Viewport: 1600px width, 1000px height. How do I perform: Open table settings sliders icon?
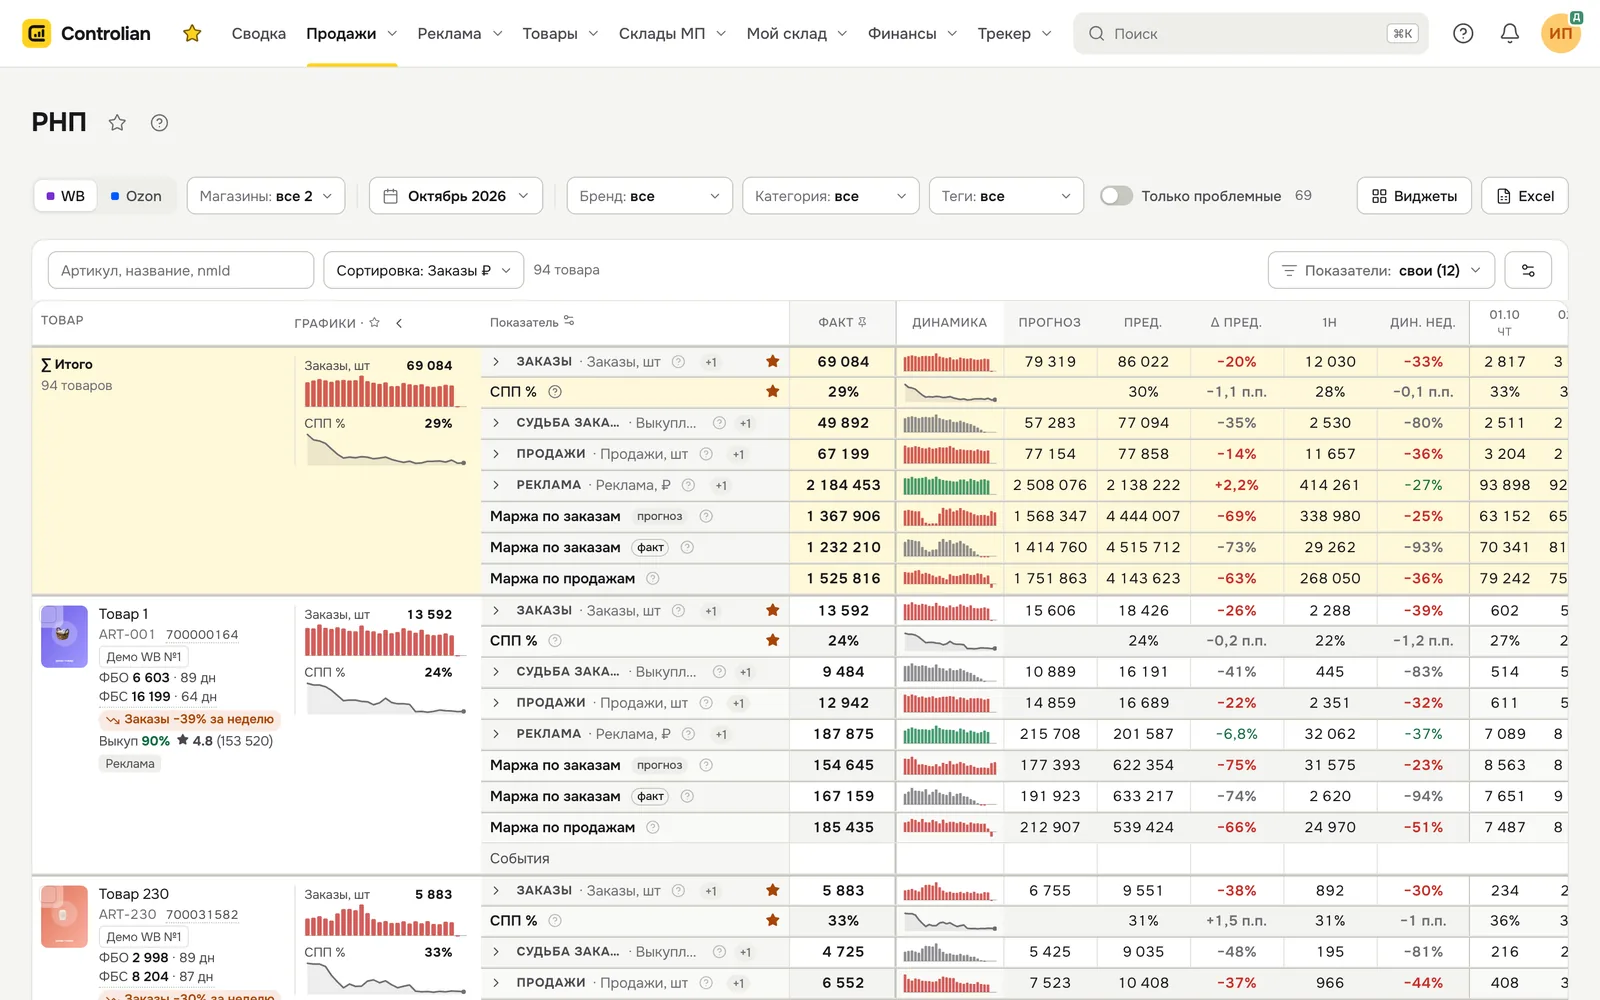(x=1528, y=270)
